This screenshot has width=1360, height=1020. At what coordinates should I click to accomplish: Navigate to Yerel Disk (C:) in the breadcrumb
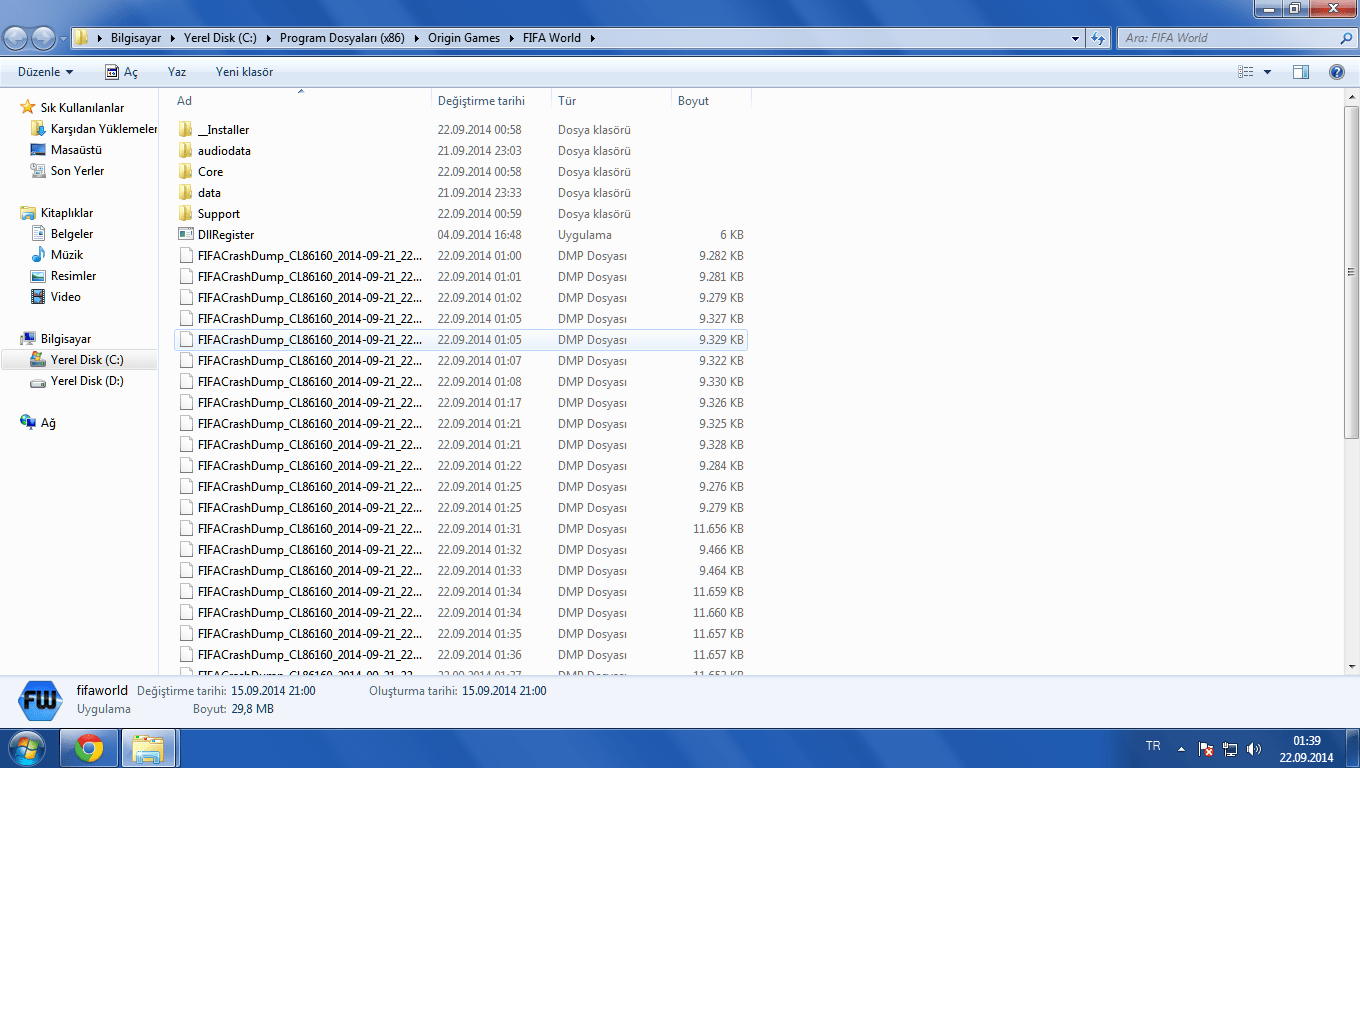220,38
